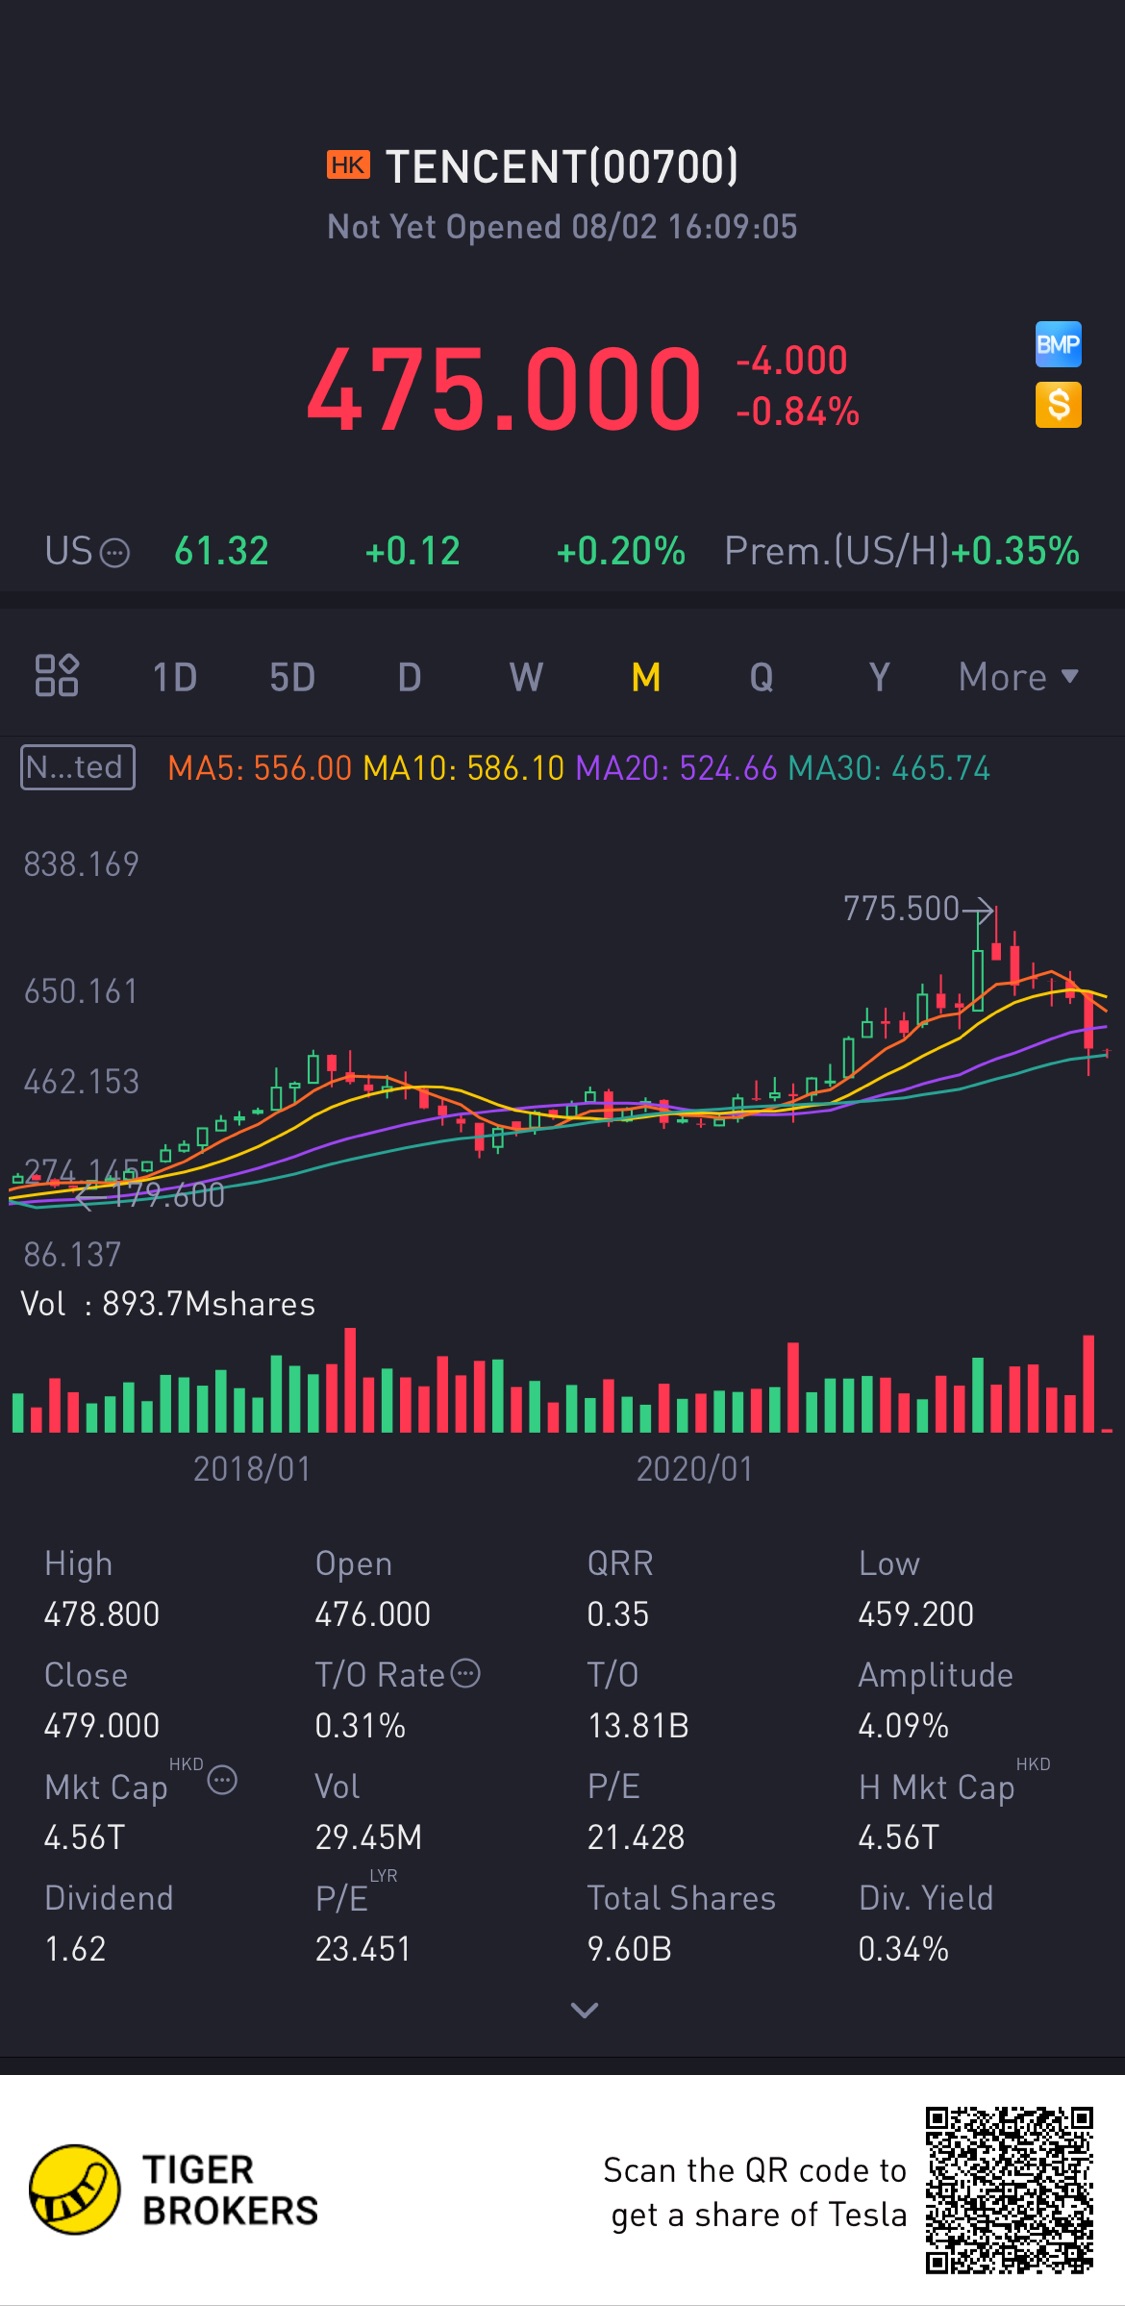Tap the US price 61.32
1125x2306 pixels.
point(221,551)
